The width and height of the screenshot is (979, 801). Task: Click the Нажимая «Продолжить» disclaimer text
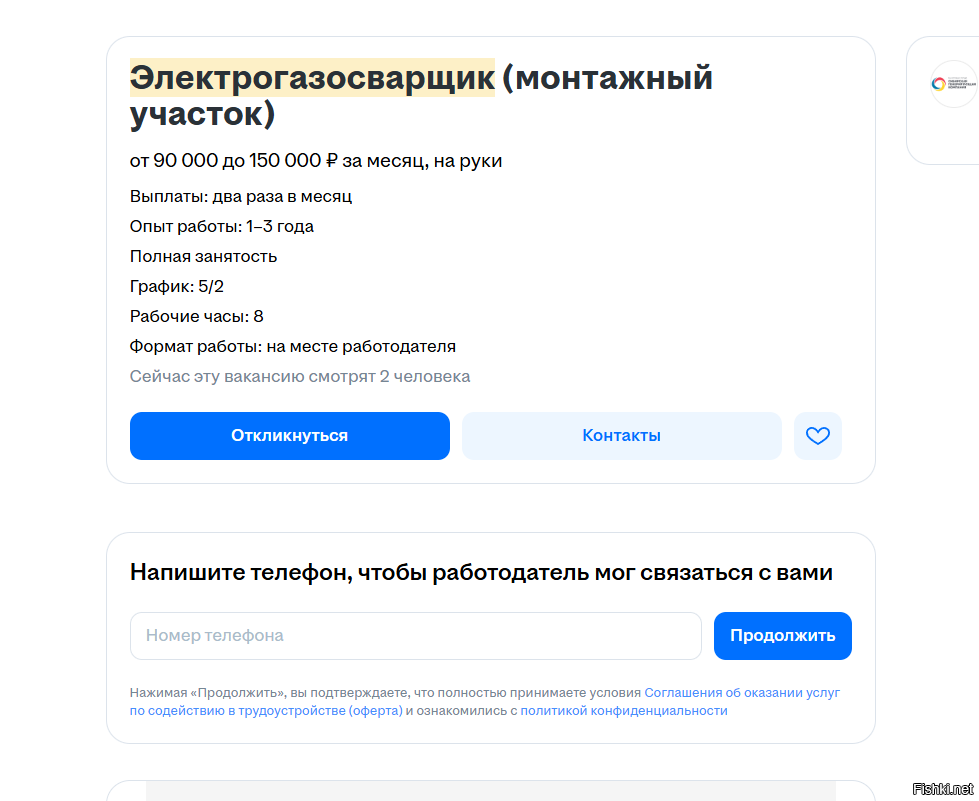pyautogui.click(x=385, y=692)
